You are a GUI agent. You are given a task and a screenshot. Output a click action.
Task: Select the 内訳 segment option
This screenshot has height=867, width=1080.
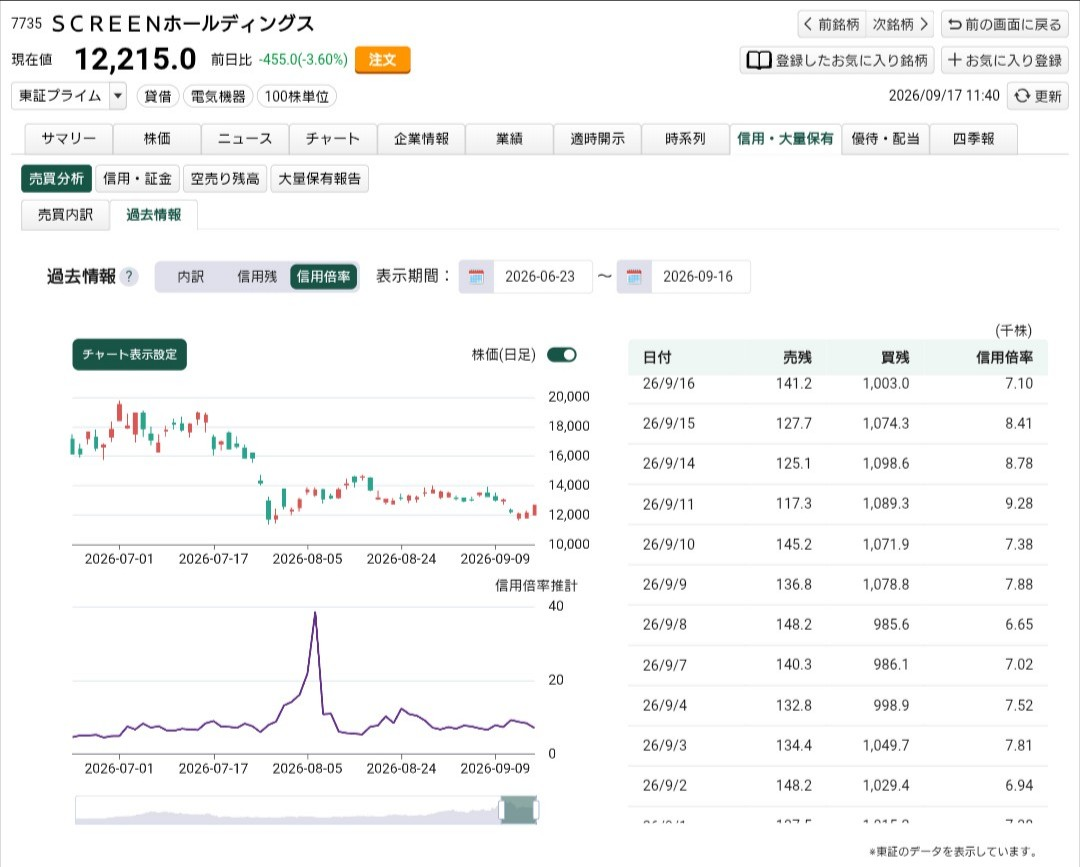[x=190, y=277]
